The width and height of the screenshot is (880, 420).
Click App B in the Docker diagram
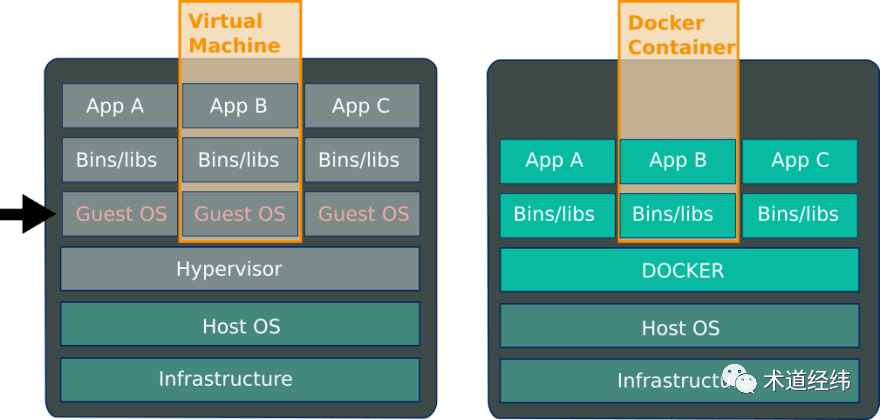point(678,161)
